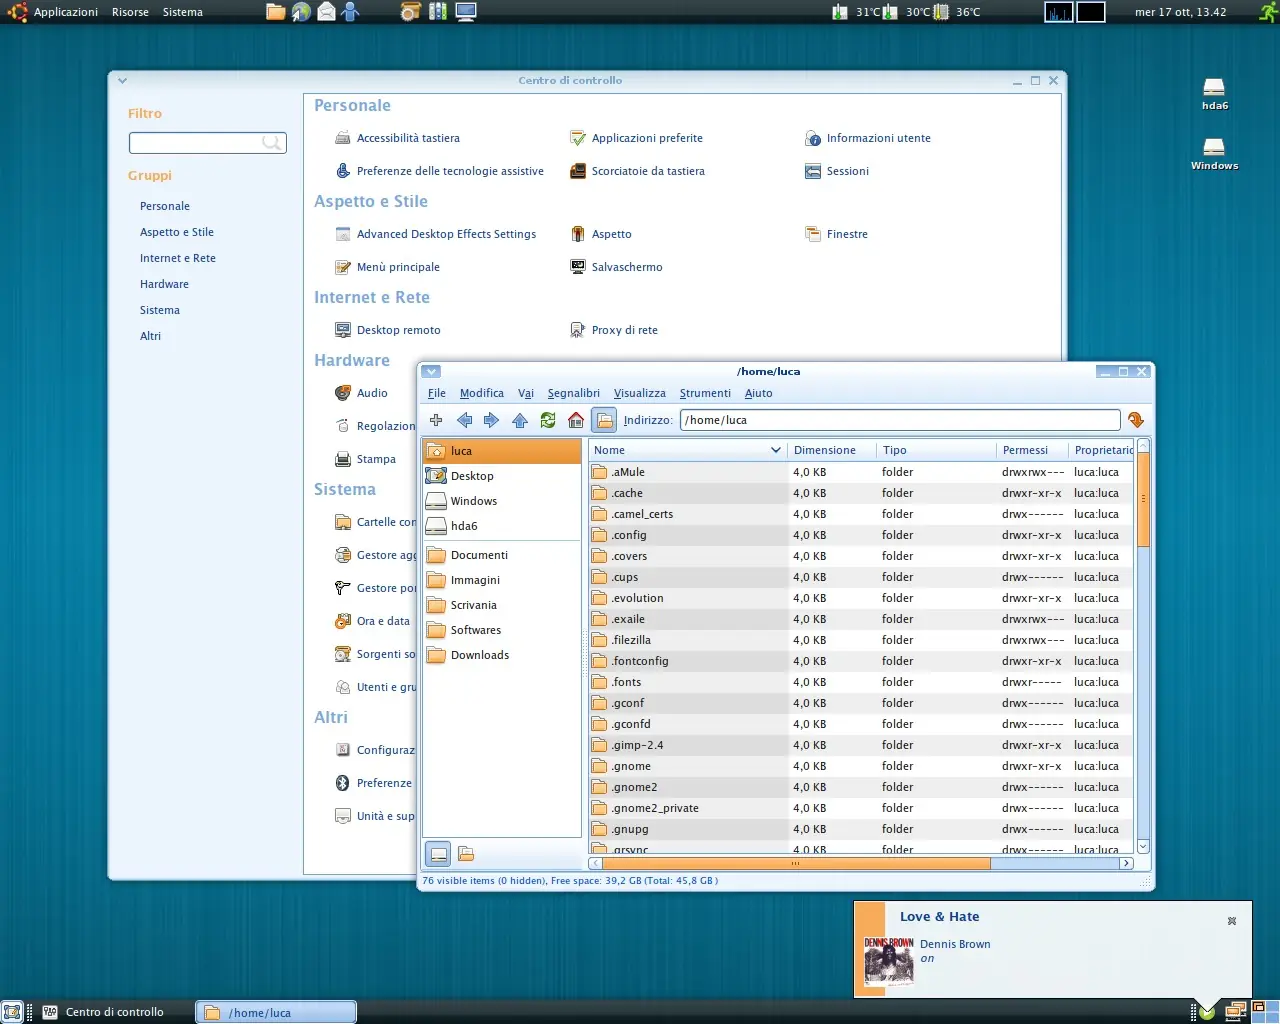1280x1024 pixels.
Task: Expand the Nome column sort arrow
Action: pos(776,450)
